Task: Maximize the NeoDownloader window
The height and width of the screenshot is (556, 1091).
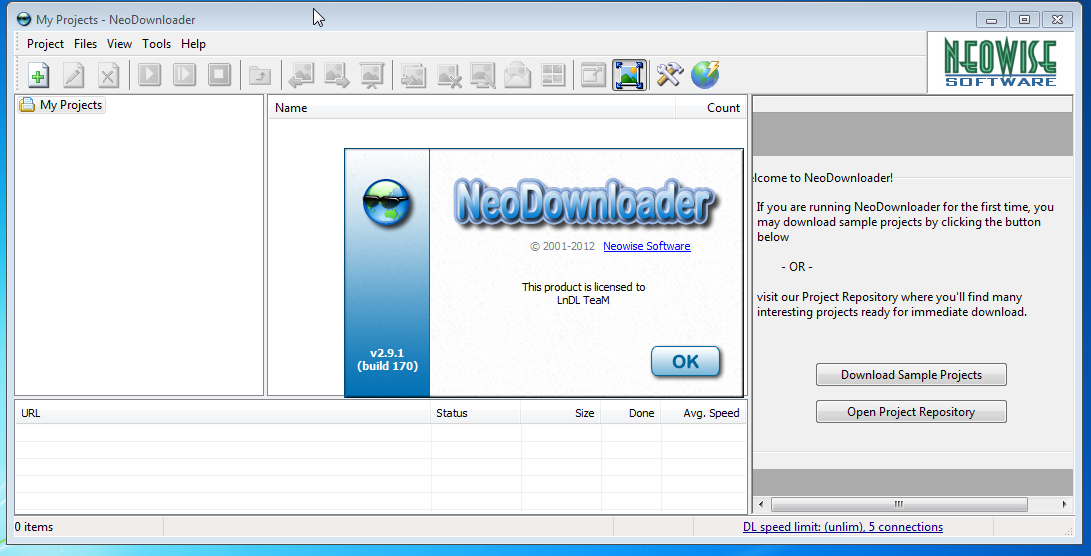Action: tap(1024, 19)
